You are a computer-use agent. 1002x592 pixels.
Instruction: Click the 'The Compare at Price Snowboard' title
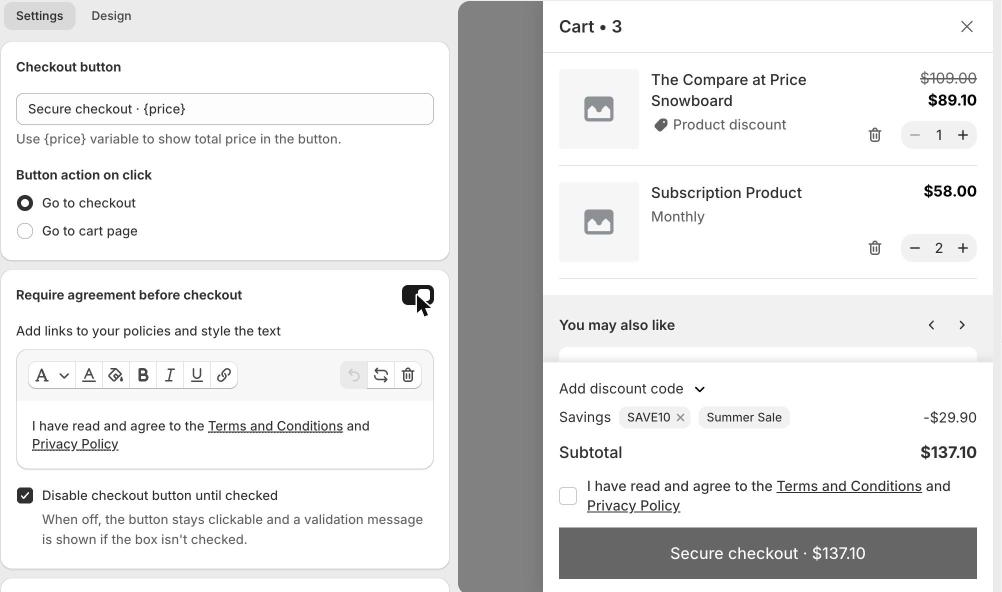pyautogui.click(x=728, y=90)
